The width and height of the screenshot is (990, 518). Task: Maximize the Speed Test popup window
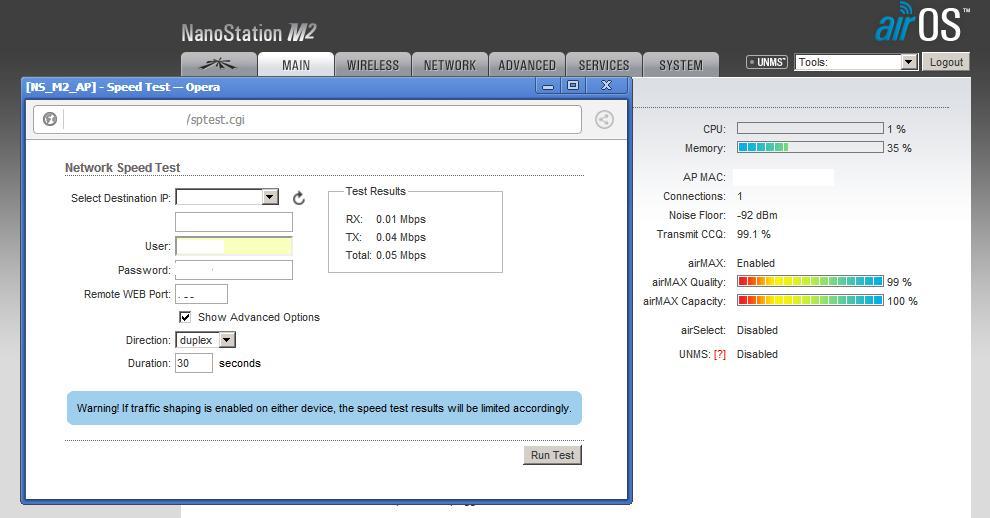pos(573,86)
